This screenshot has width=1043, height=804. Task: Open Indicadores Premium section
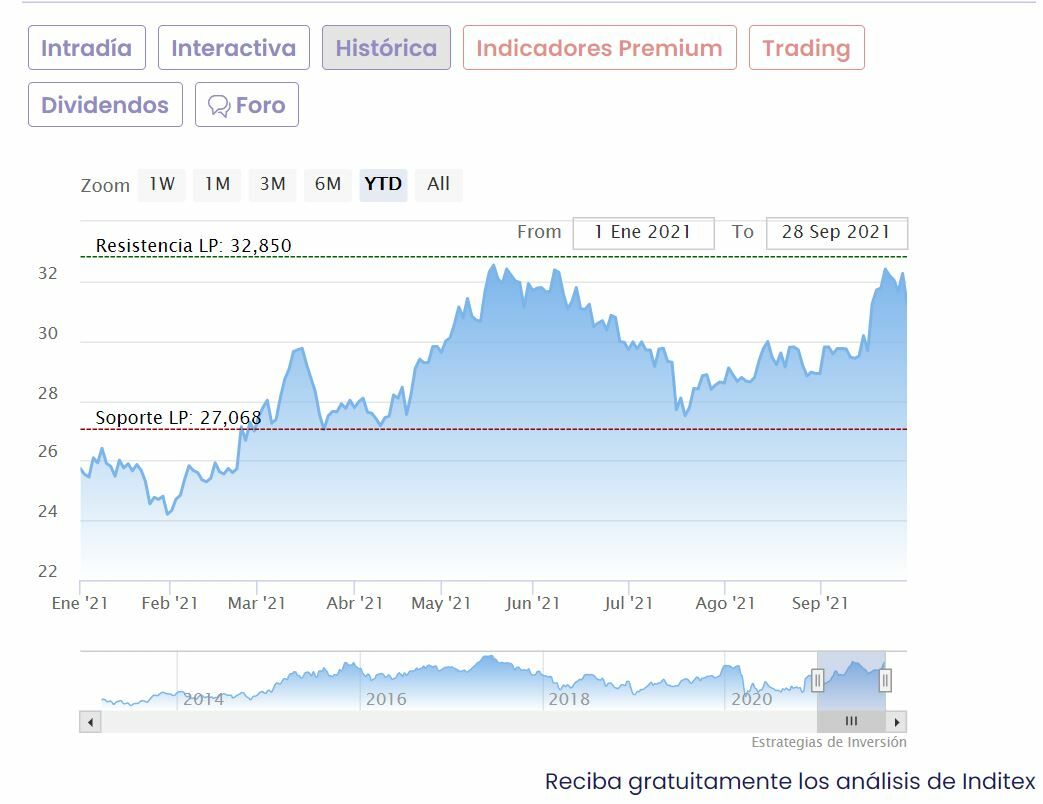(x=599, y=48)
